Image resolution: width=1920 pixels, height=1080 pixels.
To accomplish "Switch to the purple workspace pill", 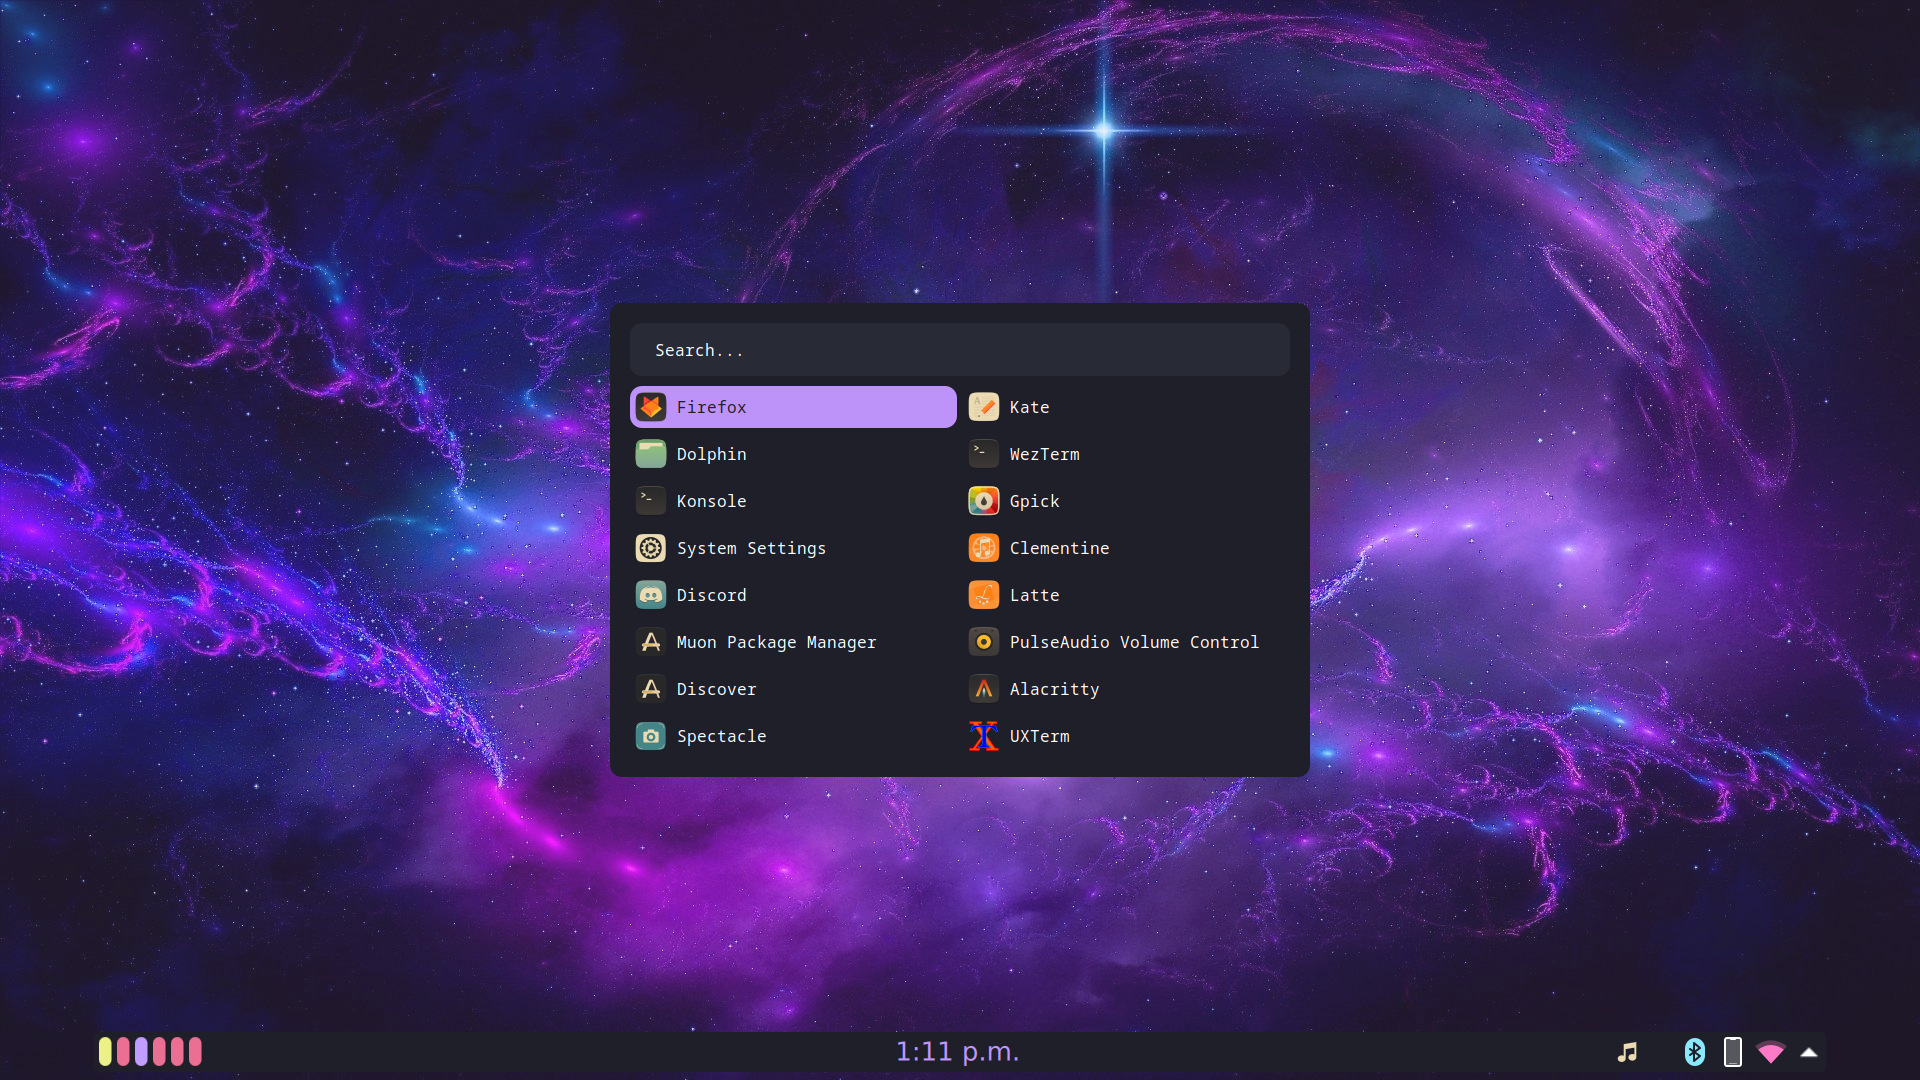I will point(141,1051).
